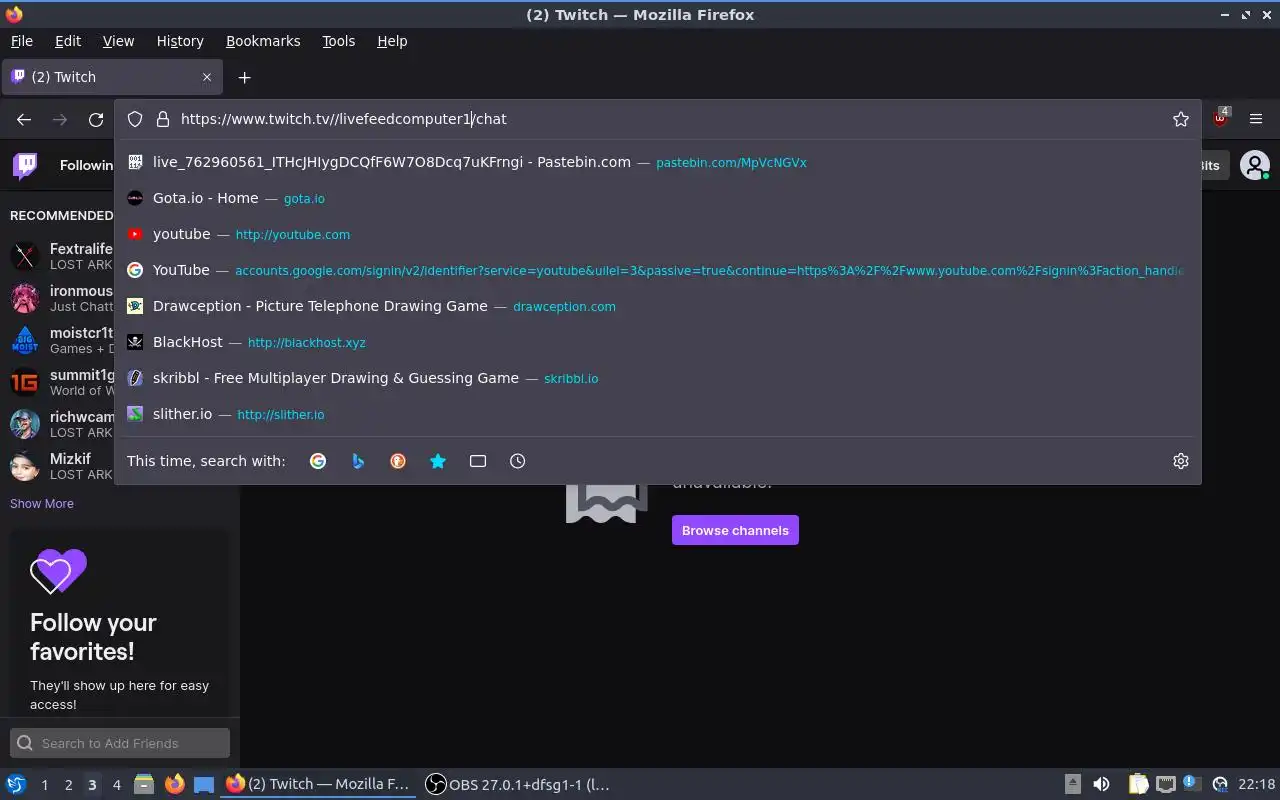Search this time with Bing
The width and height of the screenshot is (1280, 800).
(x=358, y=461)
